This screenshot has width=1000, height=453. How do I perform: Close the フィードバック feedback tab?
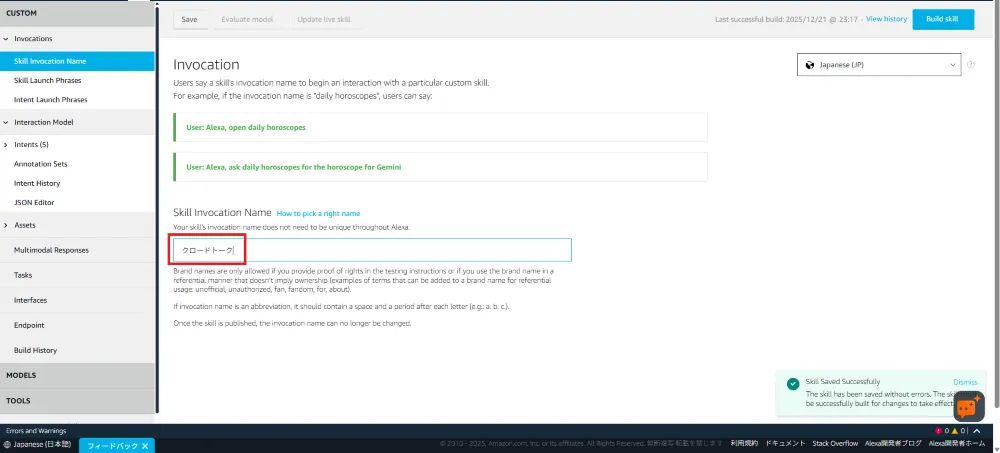[x=145, y=445]
